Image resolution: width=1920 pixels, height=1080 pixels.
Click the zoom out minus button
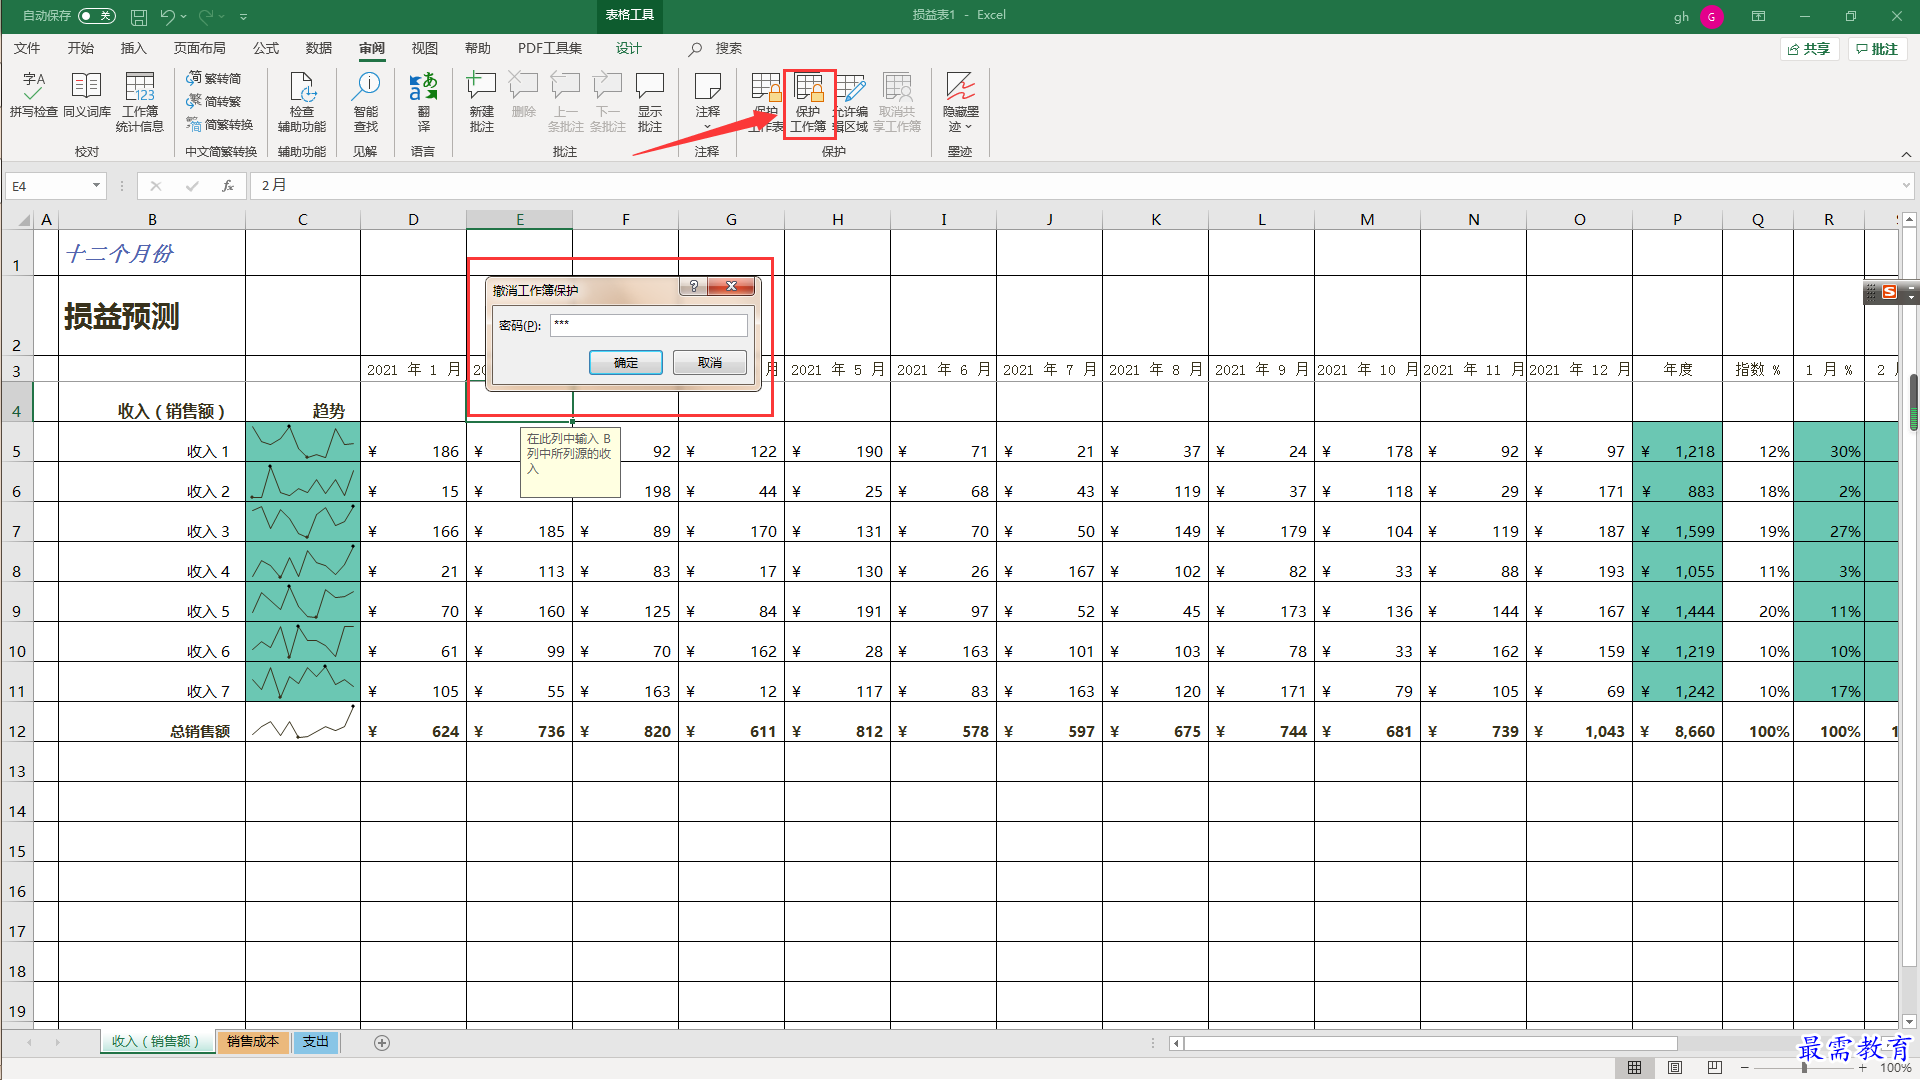coord(1745,1068)
